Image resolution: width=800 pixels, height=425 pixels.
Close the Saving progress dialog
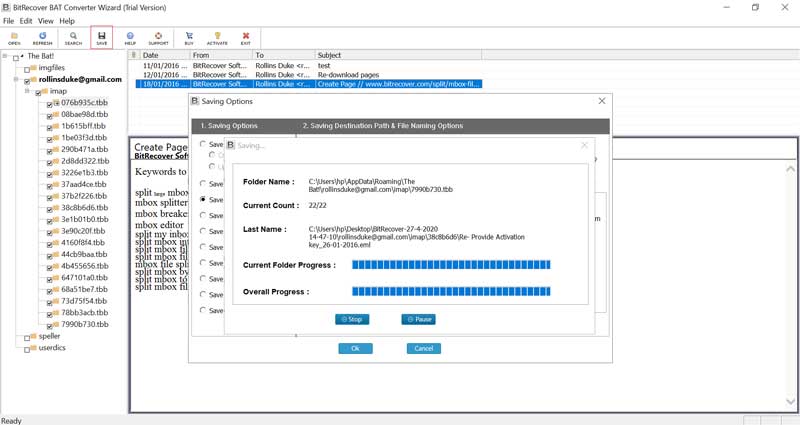[x=585, y=145]
